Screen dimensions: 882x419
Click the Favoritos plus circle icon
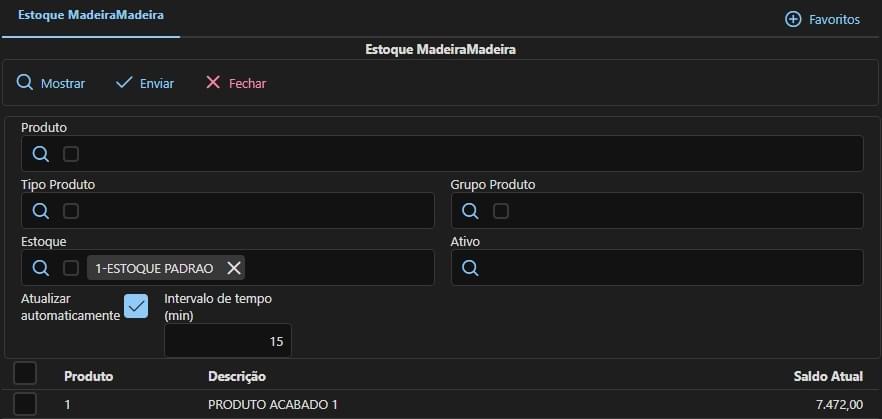[793, 19]
